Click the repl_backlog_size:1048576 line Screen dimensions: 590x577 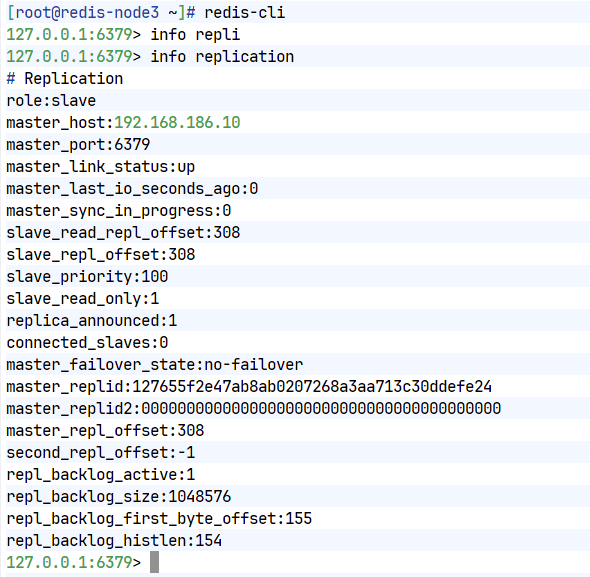[x=119, y=497]
